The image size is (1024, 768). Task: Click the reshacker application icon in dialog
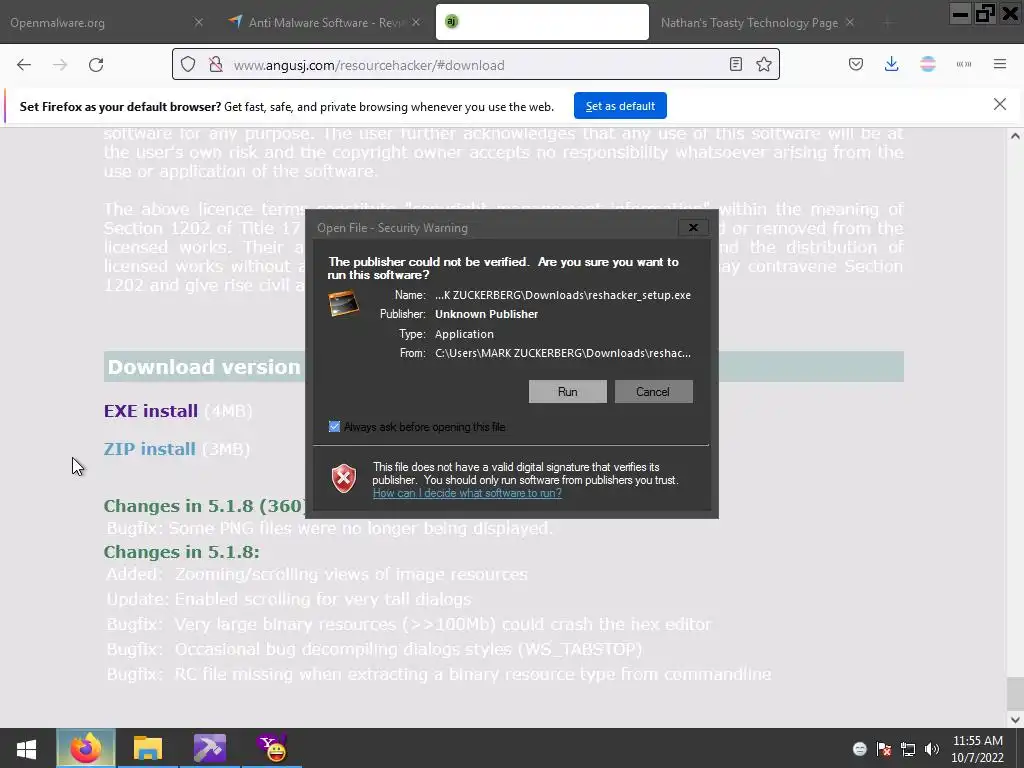tap(344, 304)
